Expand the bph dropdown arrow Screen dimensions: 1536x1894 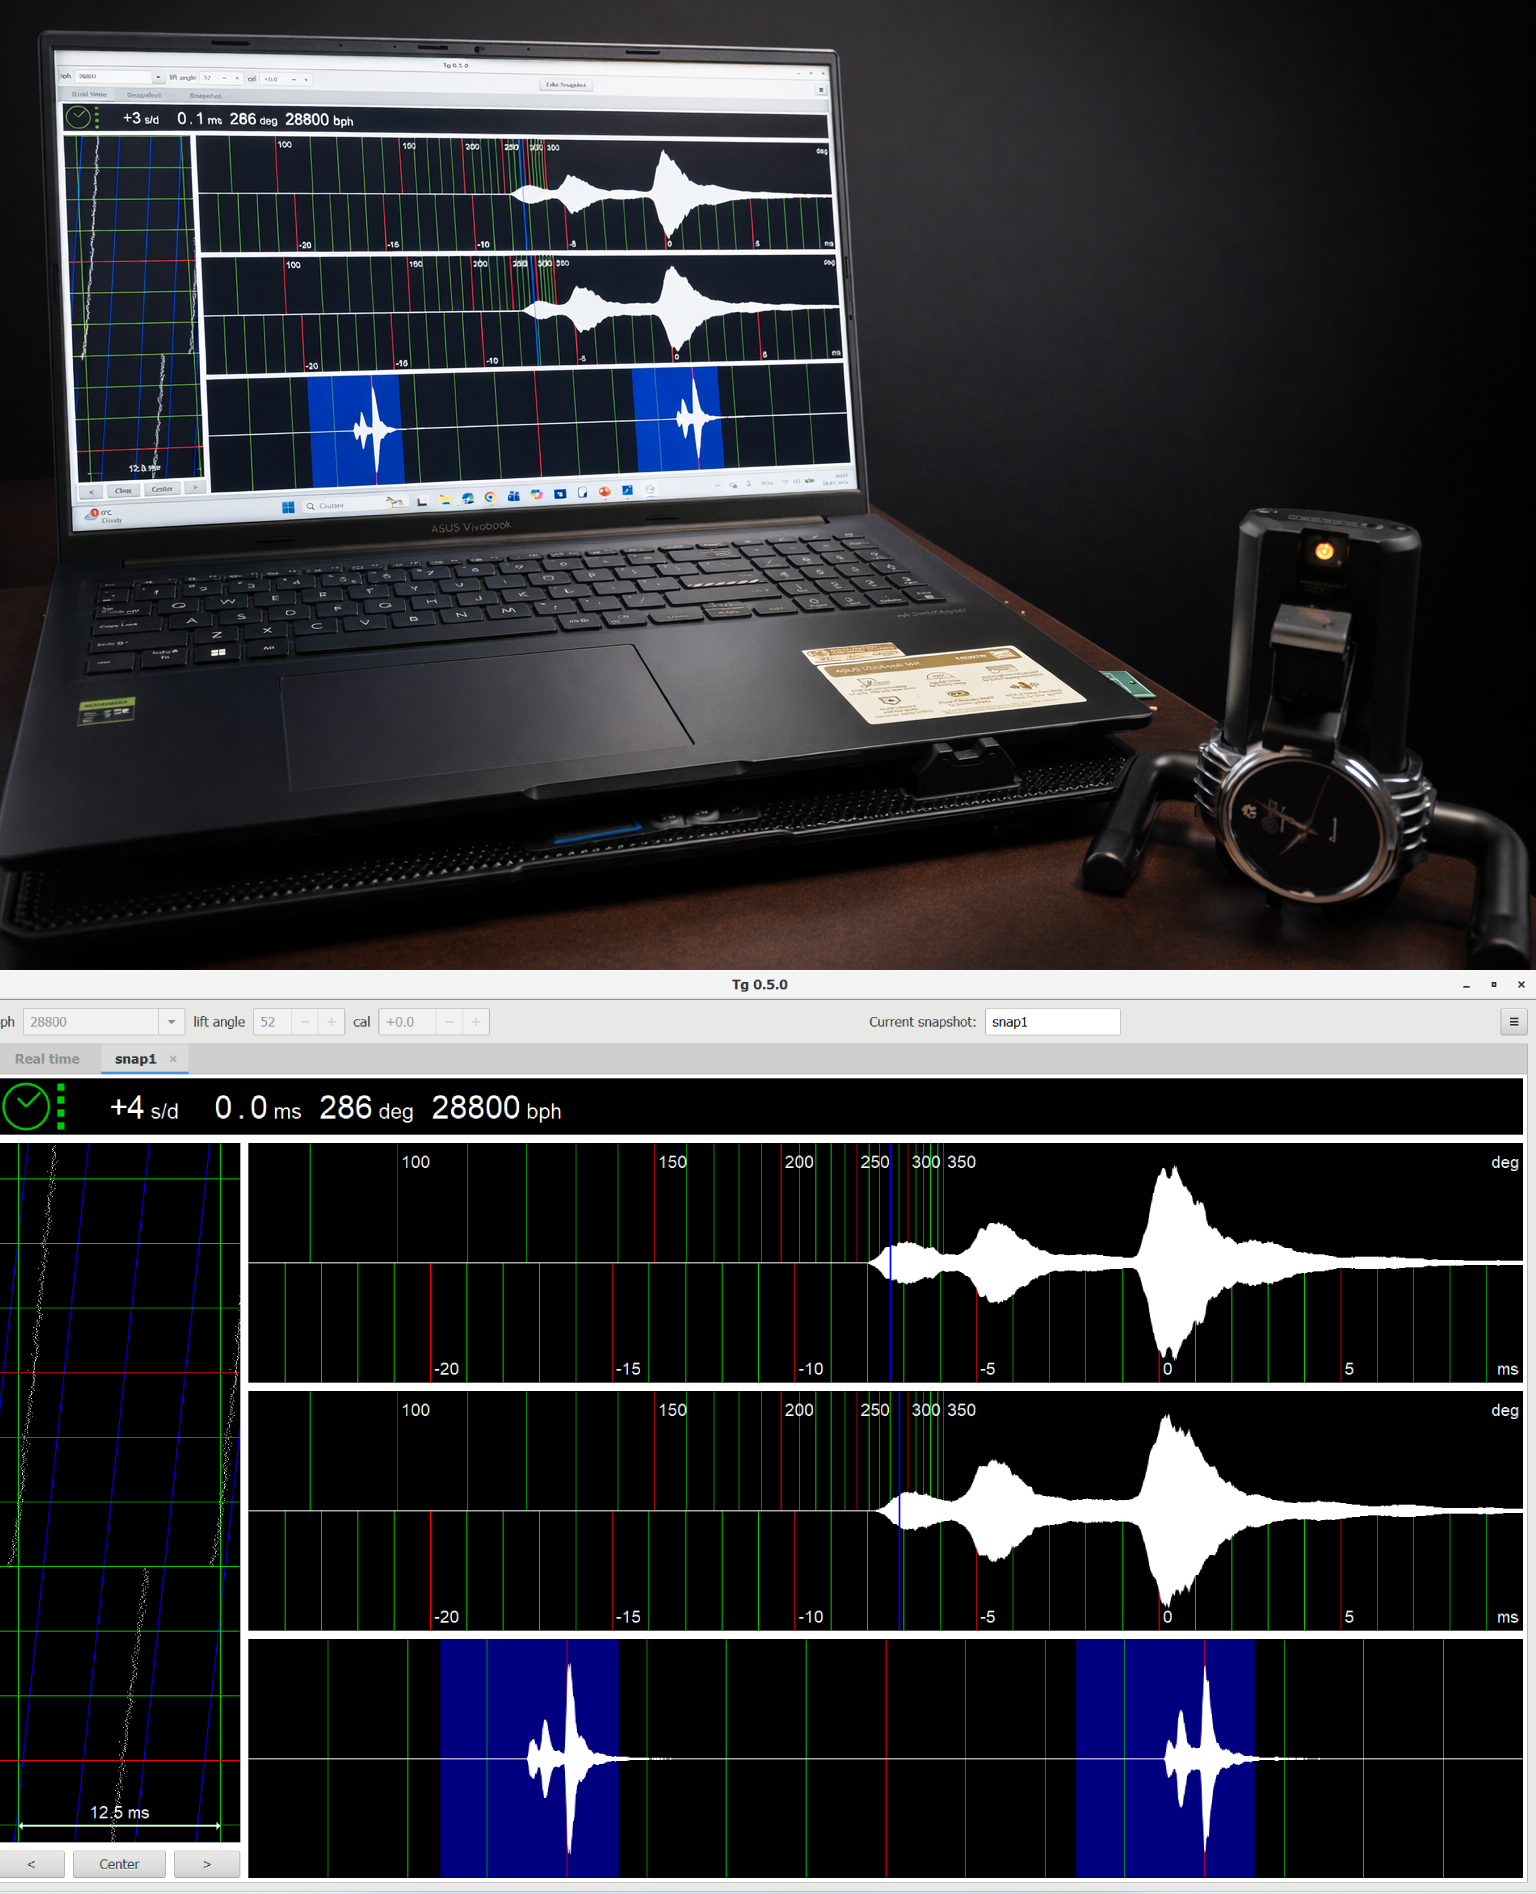click(x=171, y=1022)
